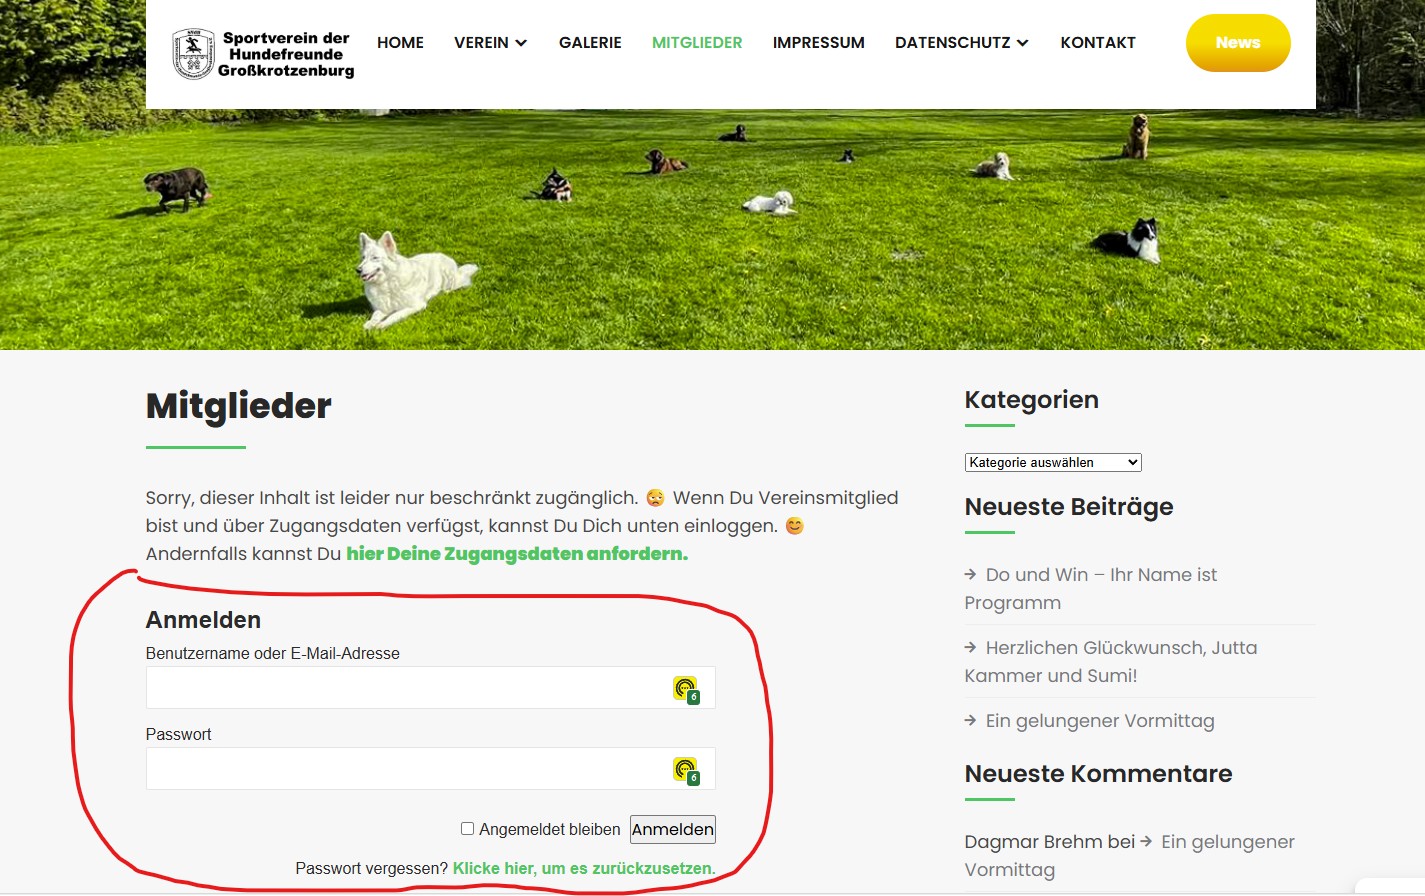Expand the VEREIN menu chevron
This screenshot has height=896, width=1425.
[521, 43]
